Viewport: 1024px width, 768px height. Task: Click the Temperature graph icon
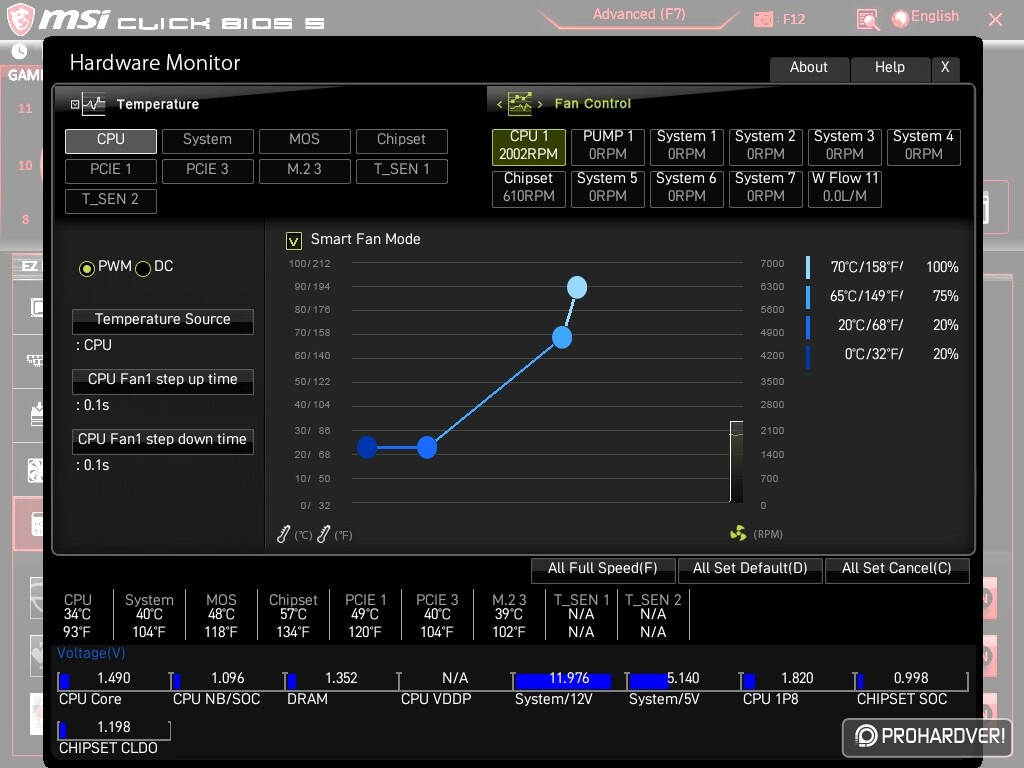click(93, 104)
